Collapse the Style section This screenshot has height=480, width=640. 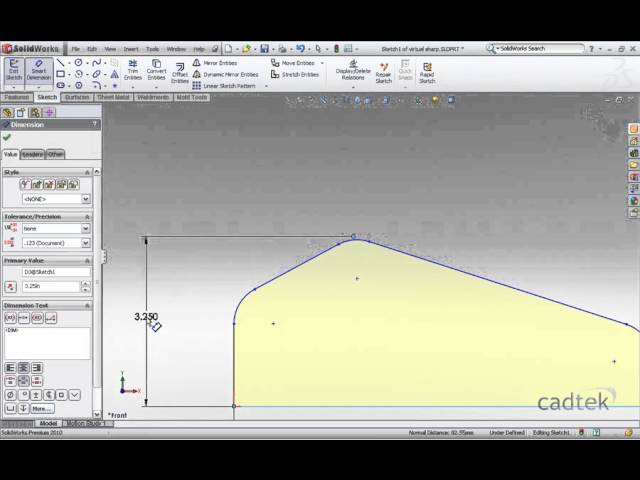pos(87,172)
